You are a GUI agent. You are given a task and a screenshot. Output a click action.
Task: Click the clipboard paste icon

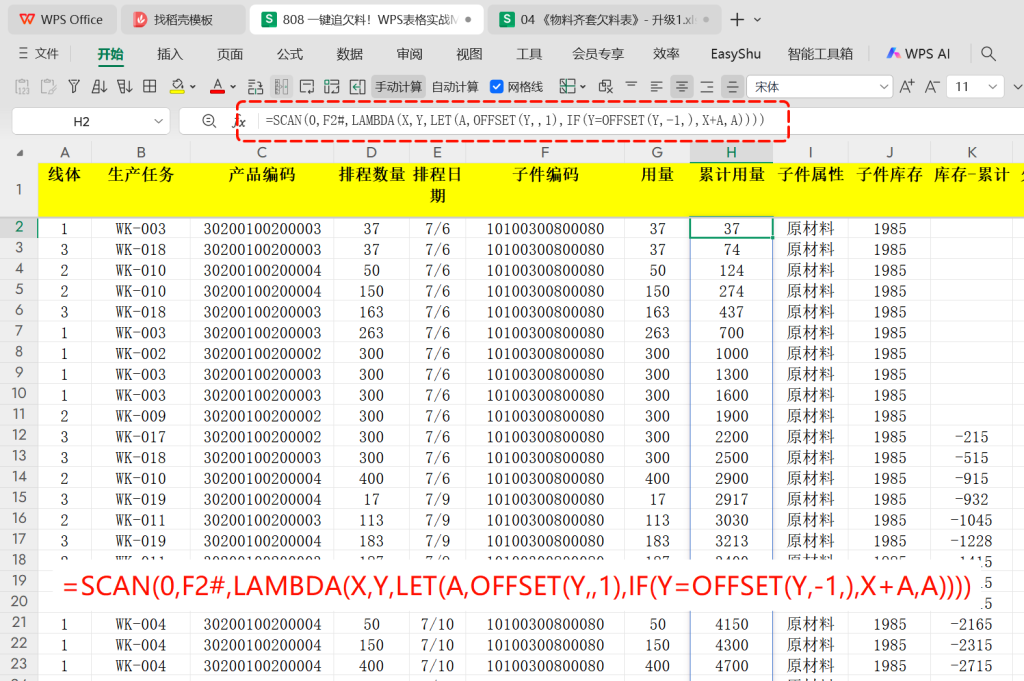48,87
